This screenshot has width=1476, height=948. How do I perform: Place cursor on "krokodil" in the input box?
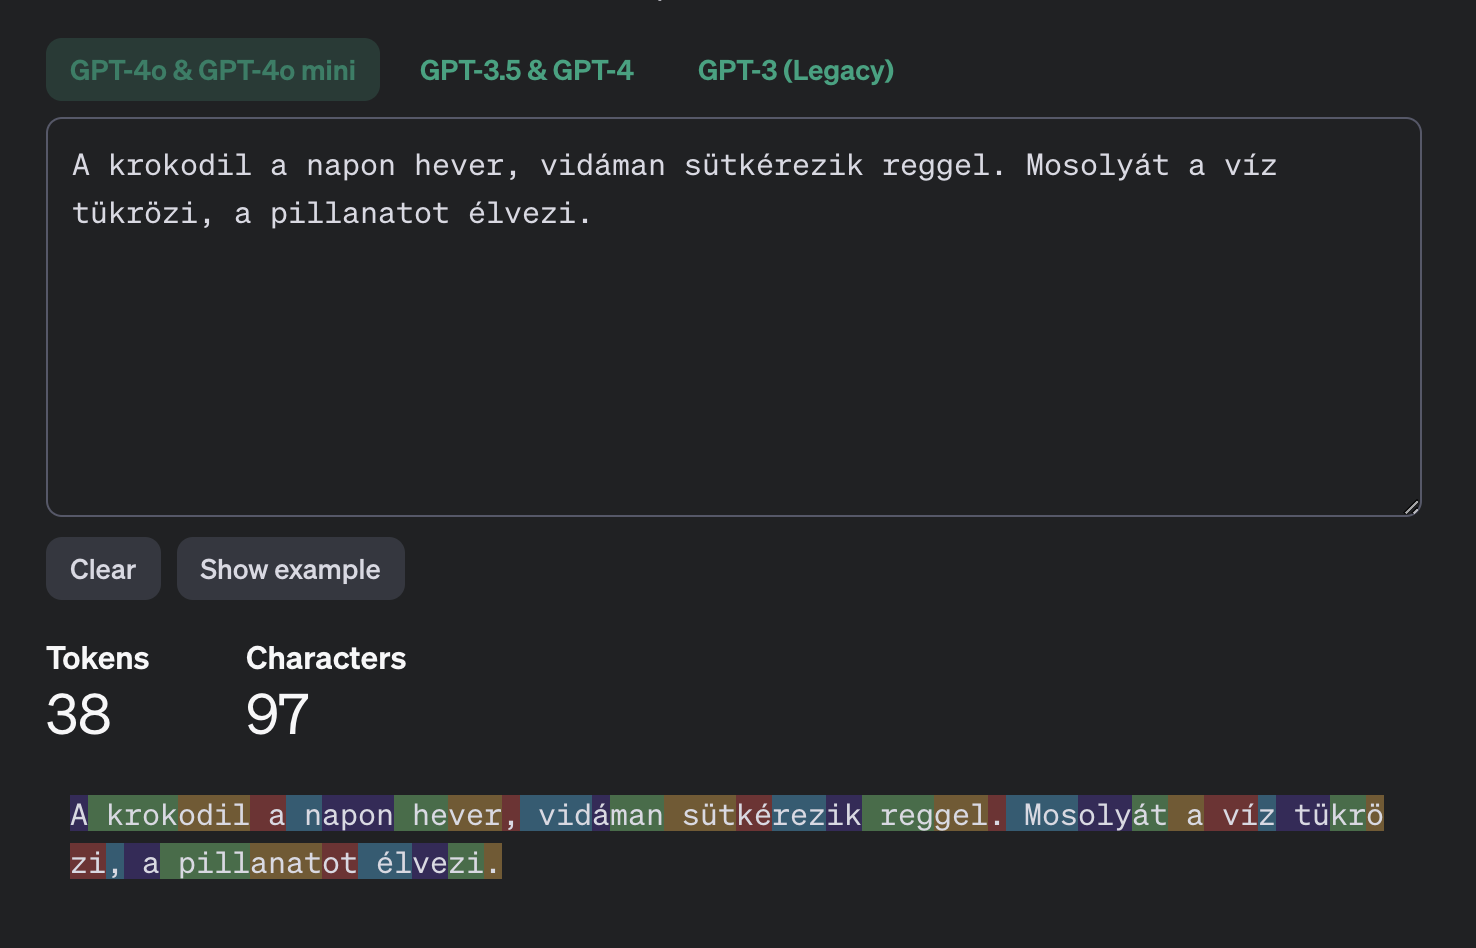(x=179, y=165)
